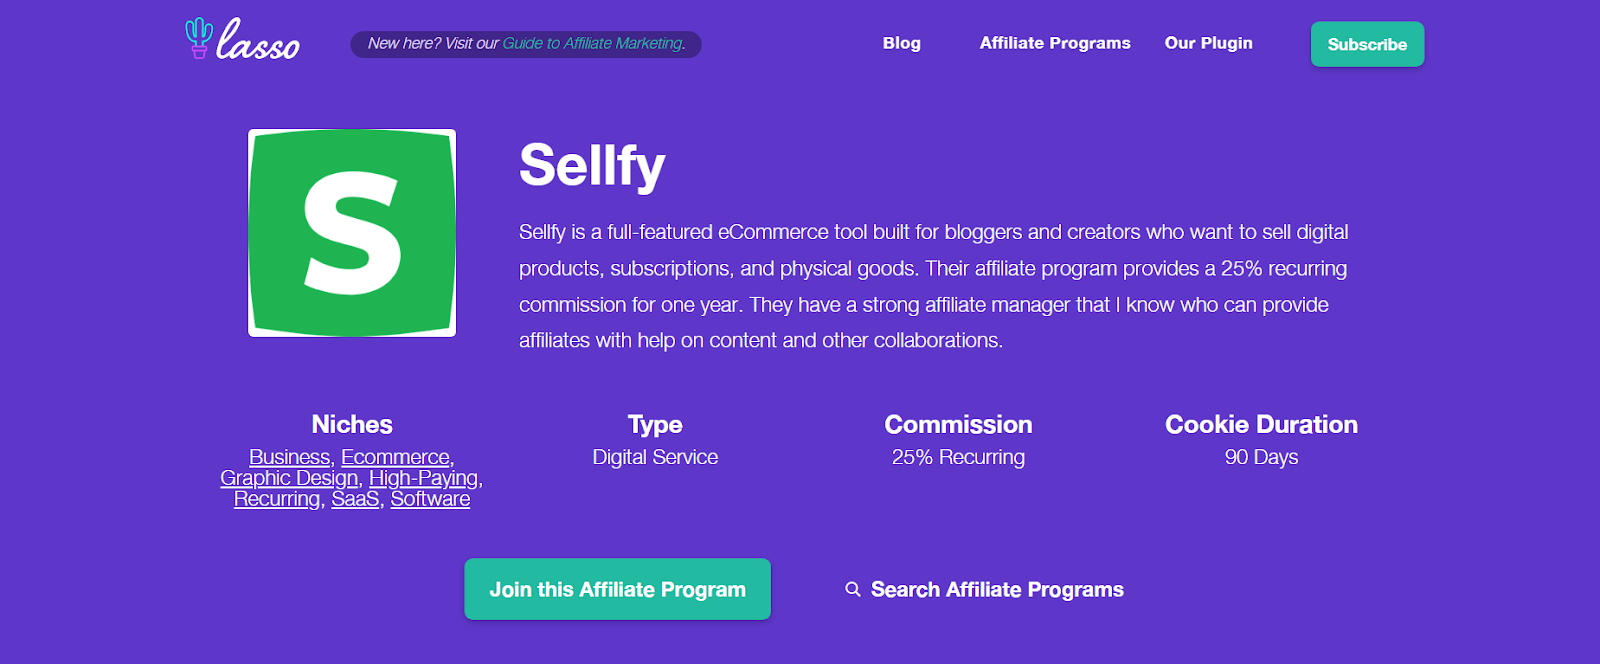
Task: Click the Subscribe button
Action: pyautogui.click(x=1367, y=44)
